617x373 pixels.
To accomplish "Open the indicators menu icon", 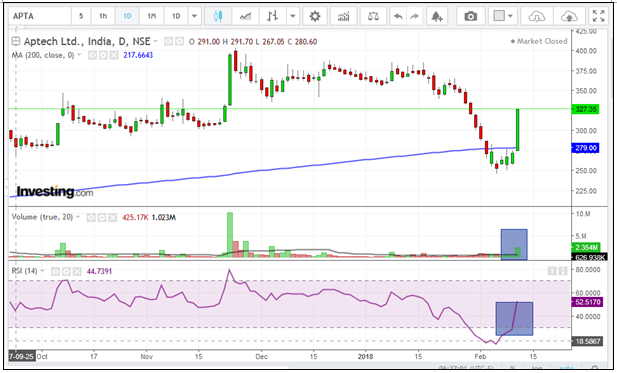I will coord(344,16).
